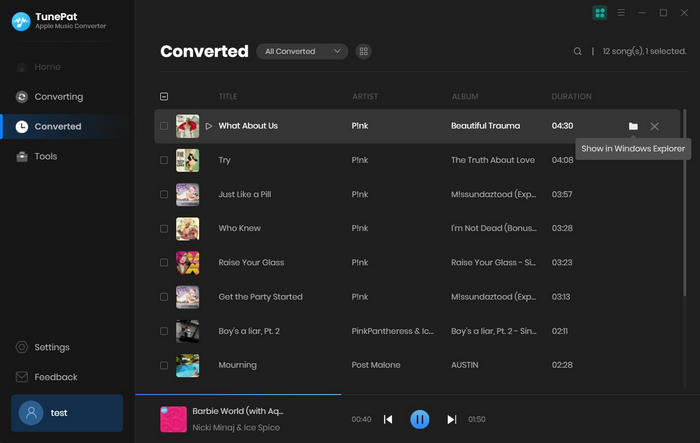Sort by the TITLE column header
700x443 pixels.
[x=228, y=96]
